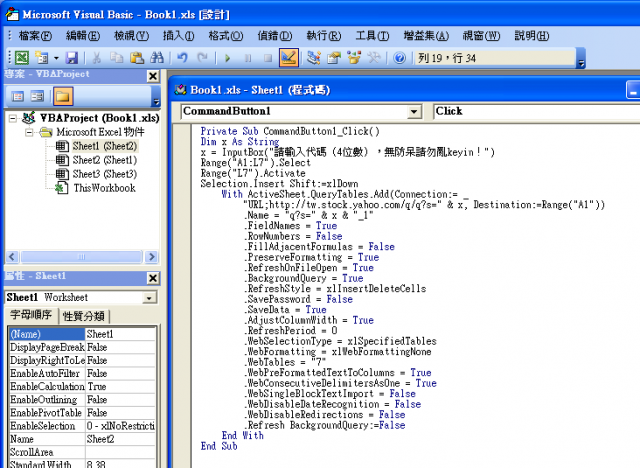Image resolution: width=640 pixels, height=468 pixels.
Task: Click the Visual Basic title bar icon
Action: click(x=12, y=14)
